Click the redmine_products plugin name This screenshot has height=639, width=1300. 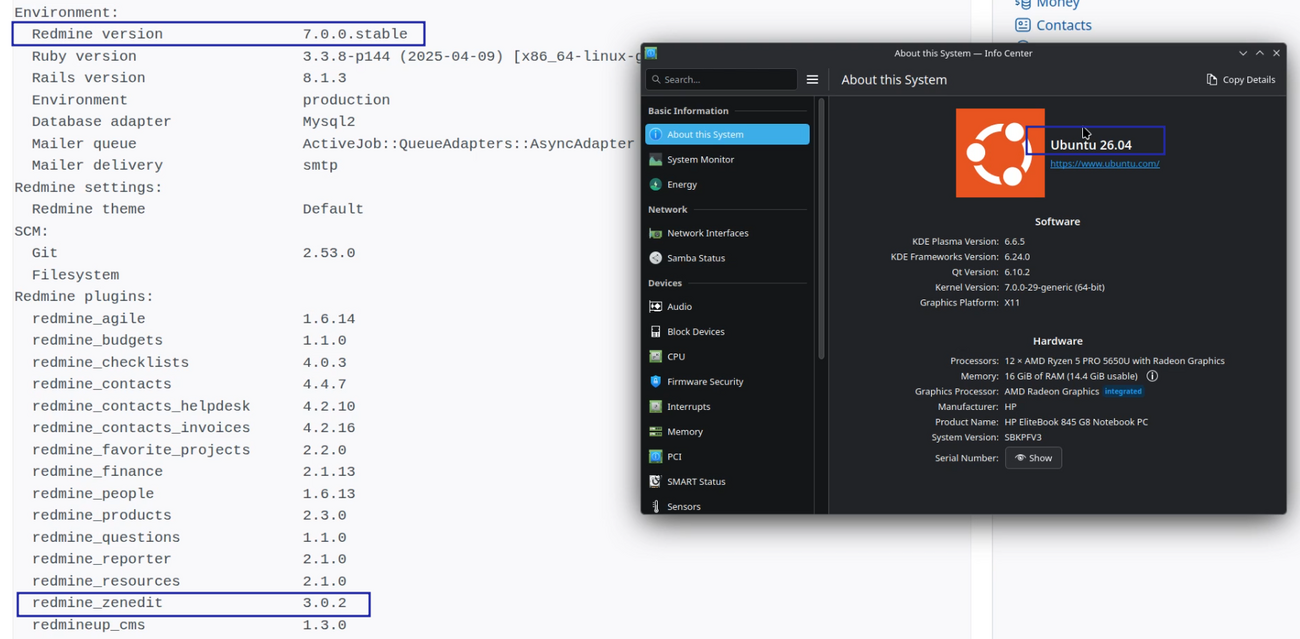[x=102, y=516]
